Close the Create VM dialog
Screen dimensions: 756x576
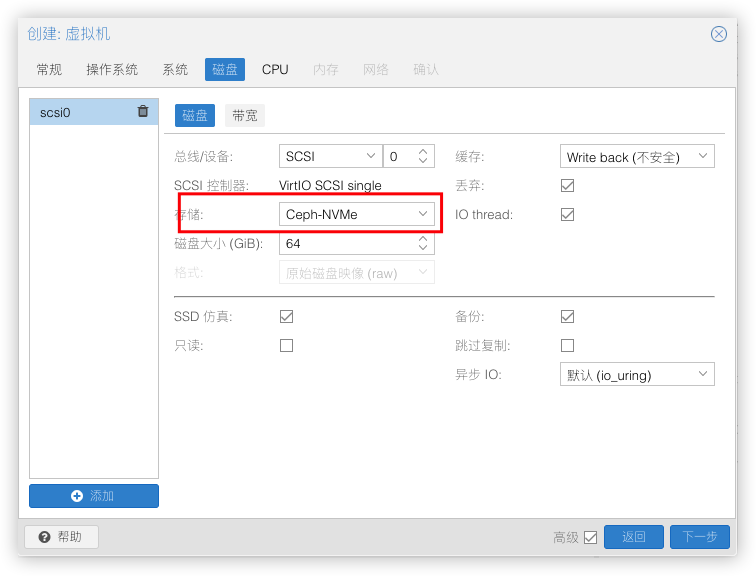[718, 34]
